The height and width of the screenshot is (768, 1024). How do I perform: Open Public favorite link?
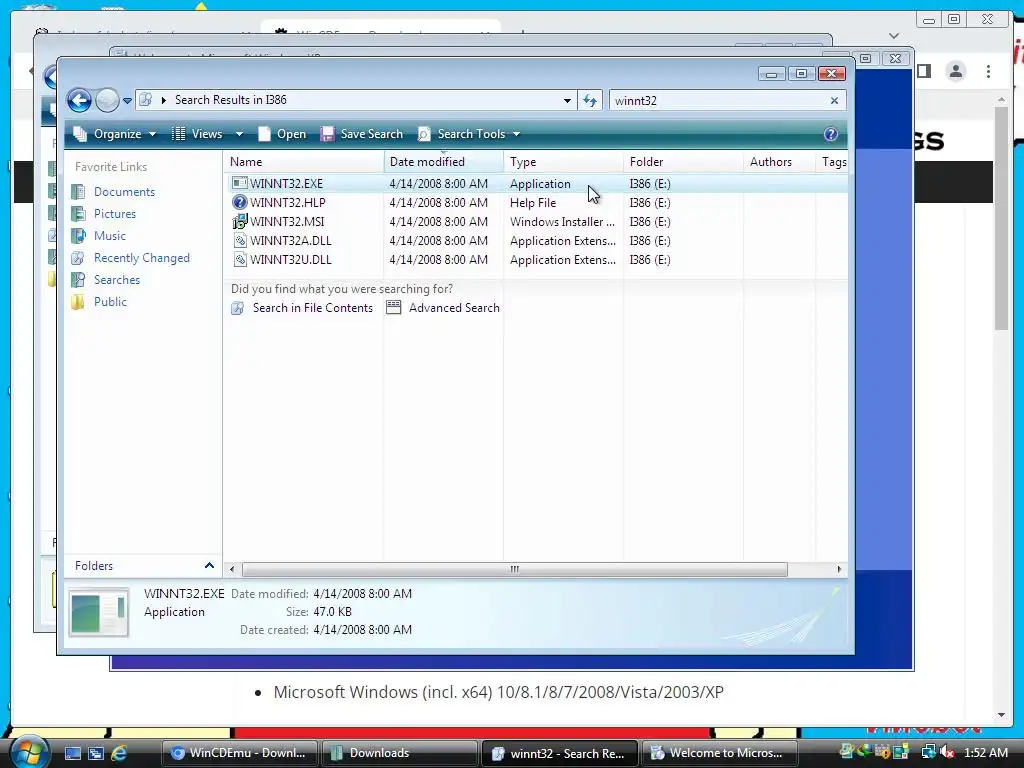click(110, 302)
